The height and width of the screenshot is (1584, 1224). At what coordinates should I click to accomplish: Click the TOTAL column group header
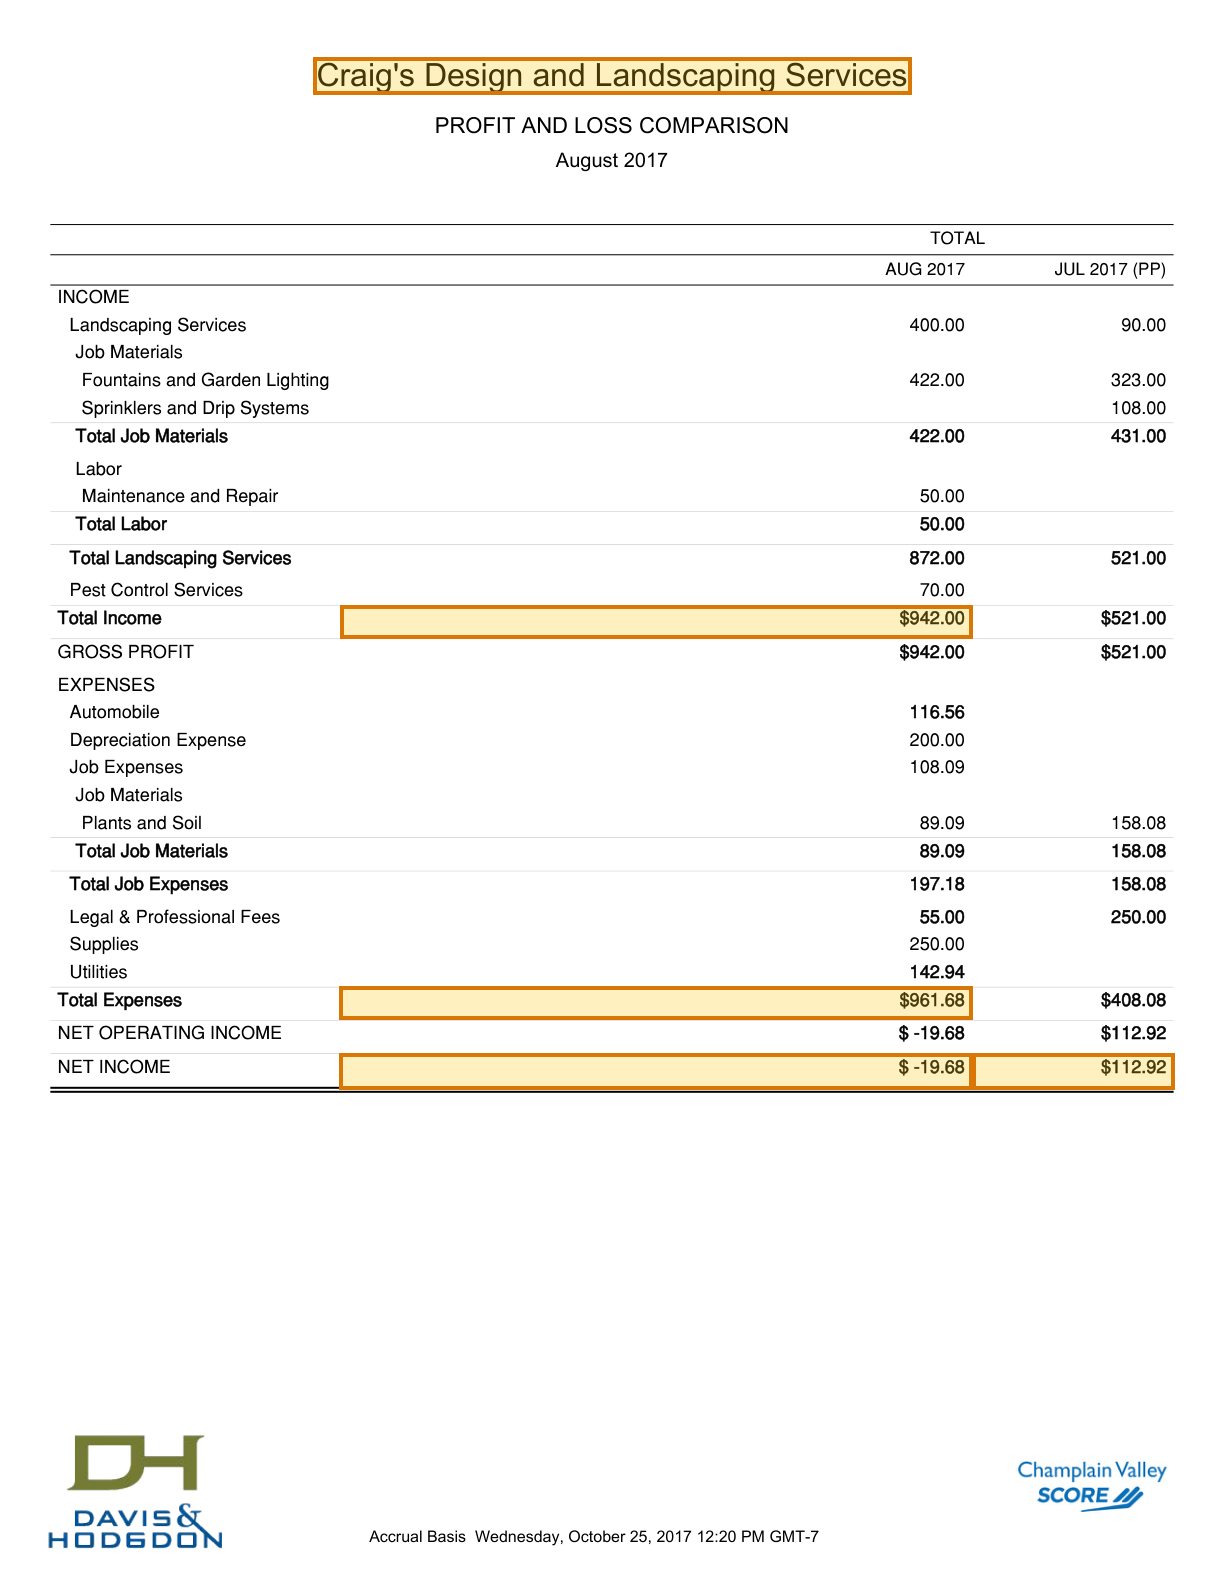957,238
